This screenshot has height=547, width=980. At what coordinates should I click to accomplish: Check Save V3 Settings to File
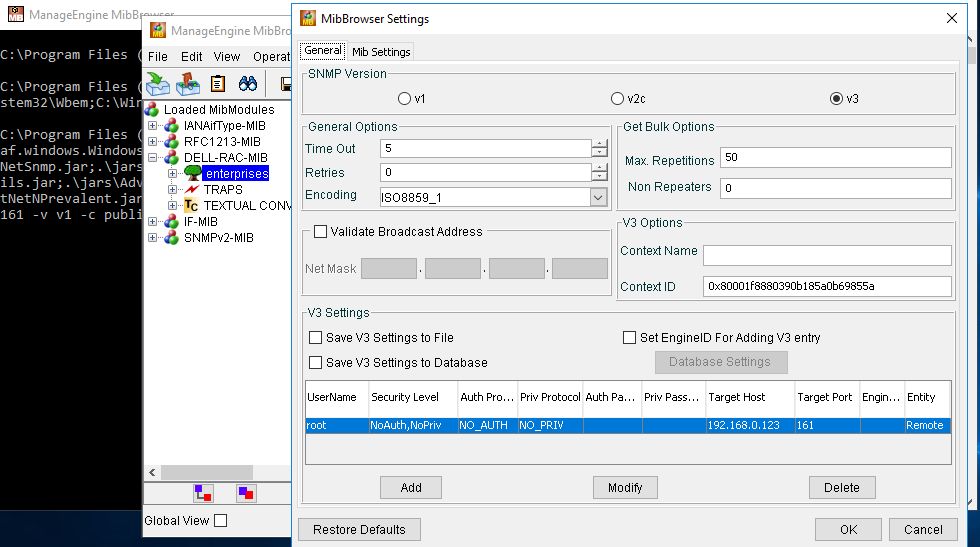tap(316, 338)
